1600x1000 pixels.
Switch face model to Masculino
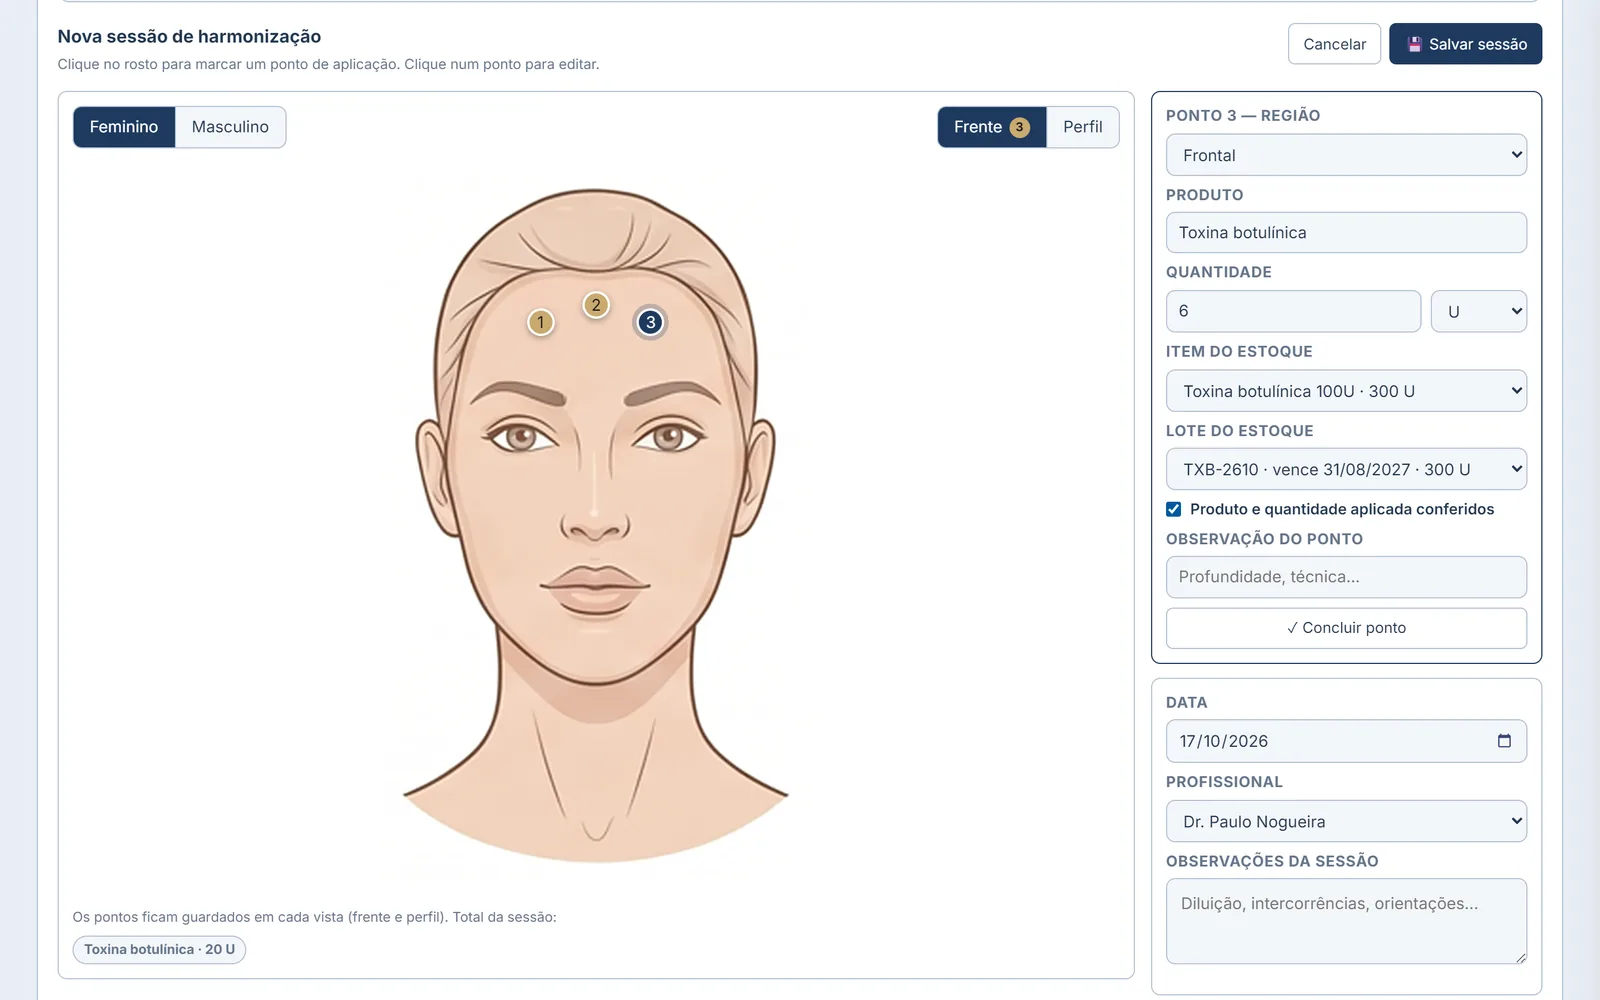(x=230, y=127)
